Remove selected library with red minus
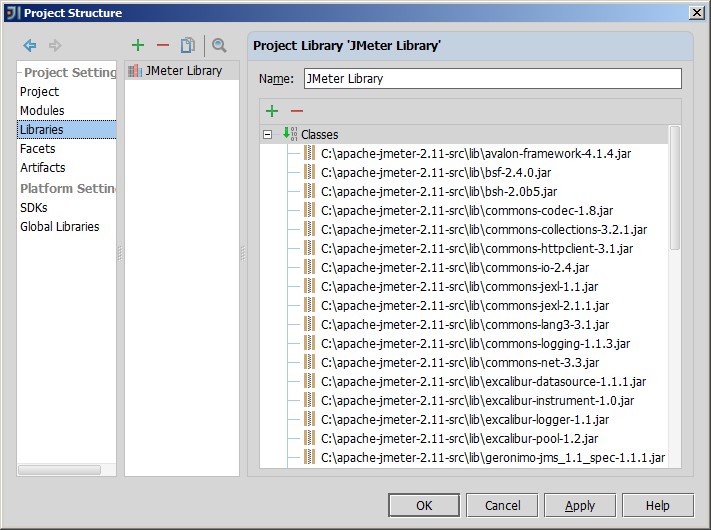This screenshot has height=530, width=711. click(162, 46)
